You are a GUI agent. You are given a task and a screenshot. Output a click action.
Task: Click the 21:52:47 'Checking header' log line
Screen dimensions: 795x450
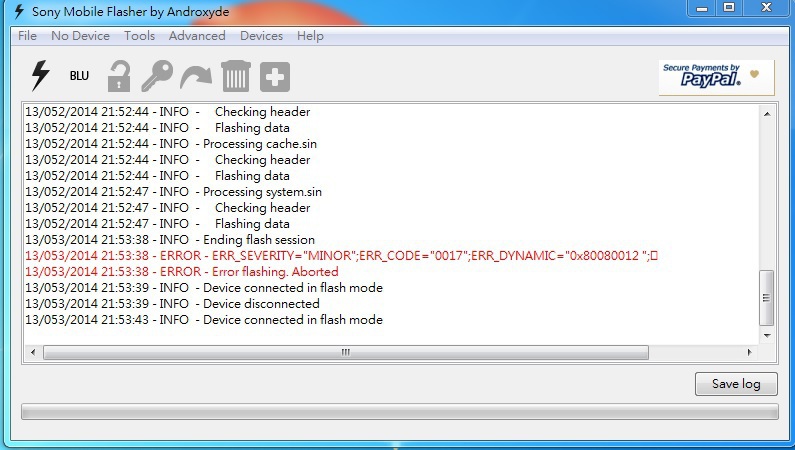click(x=167, y=208)
